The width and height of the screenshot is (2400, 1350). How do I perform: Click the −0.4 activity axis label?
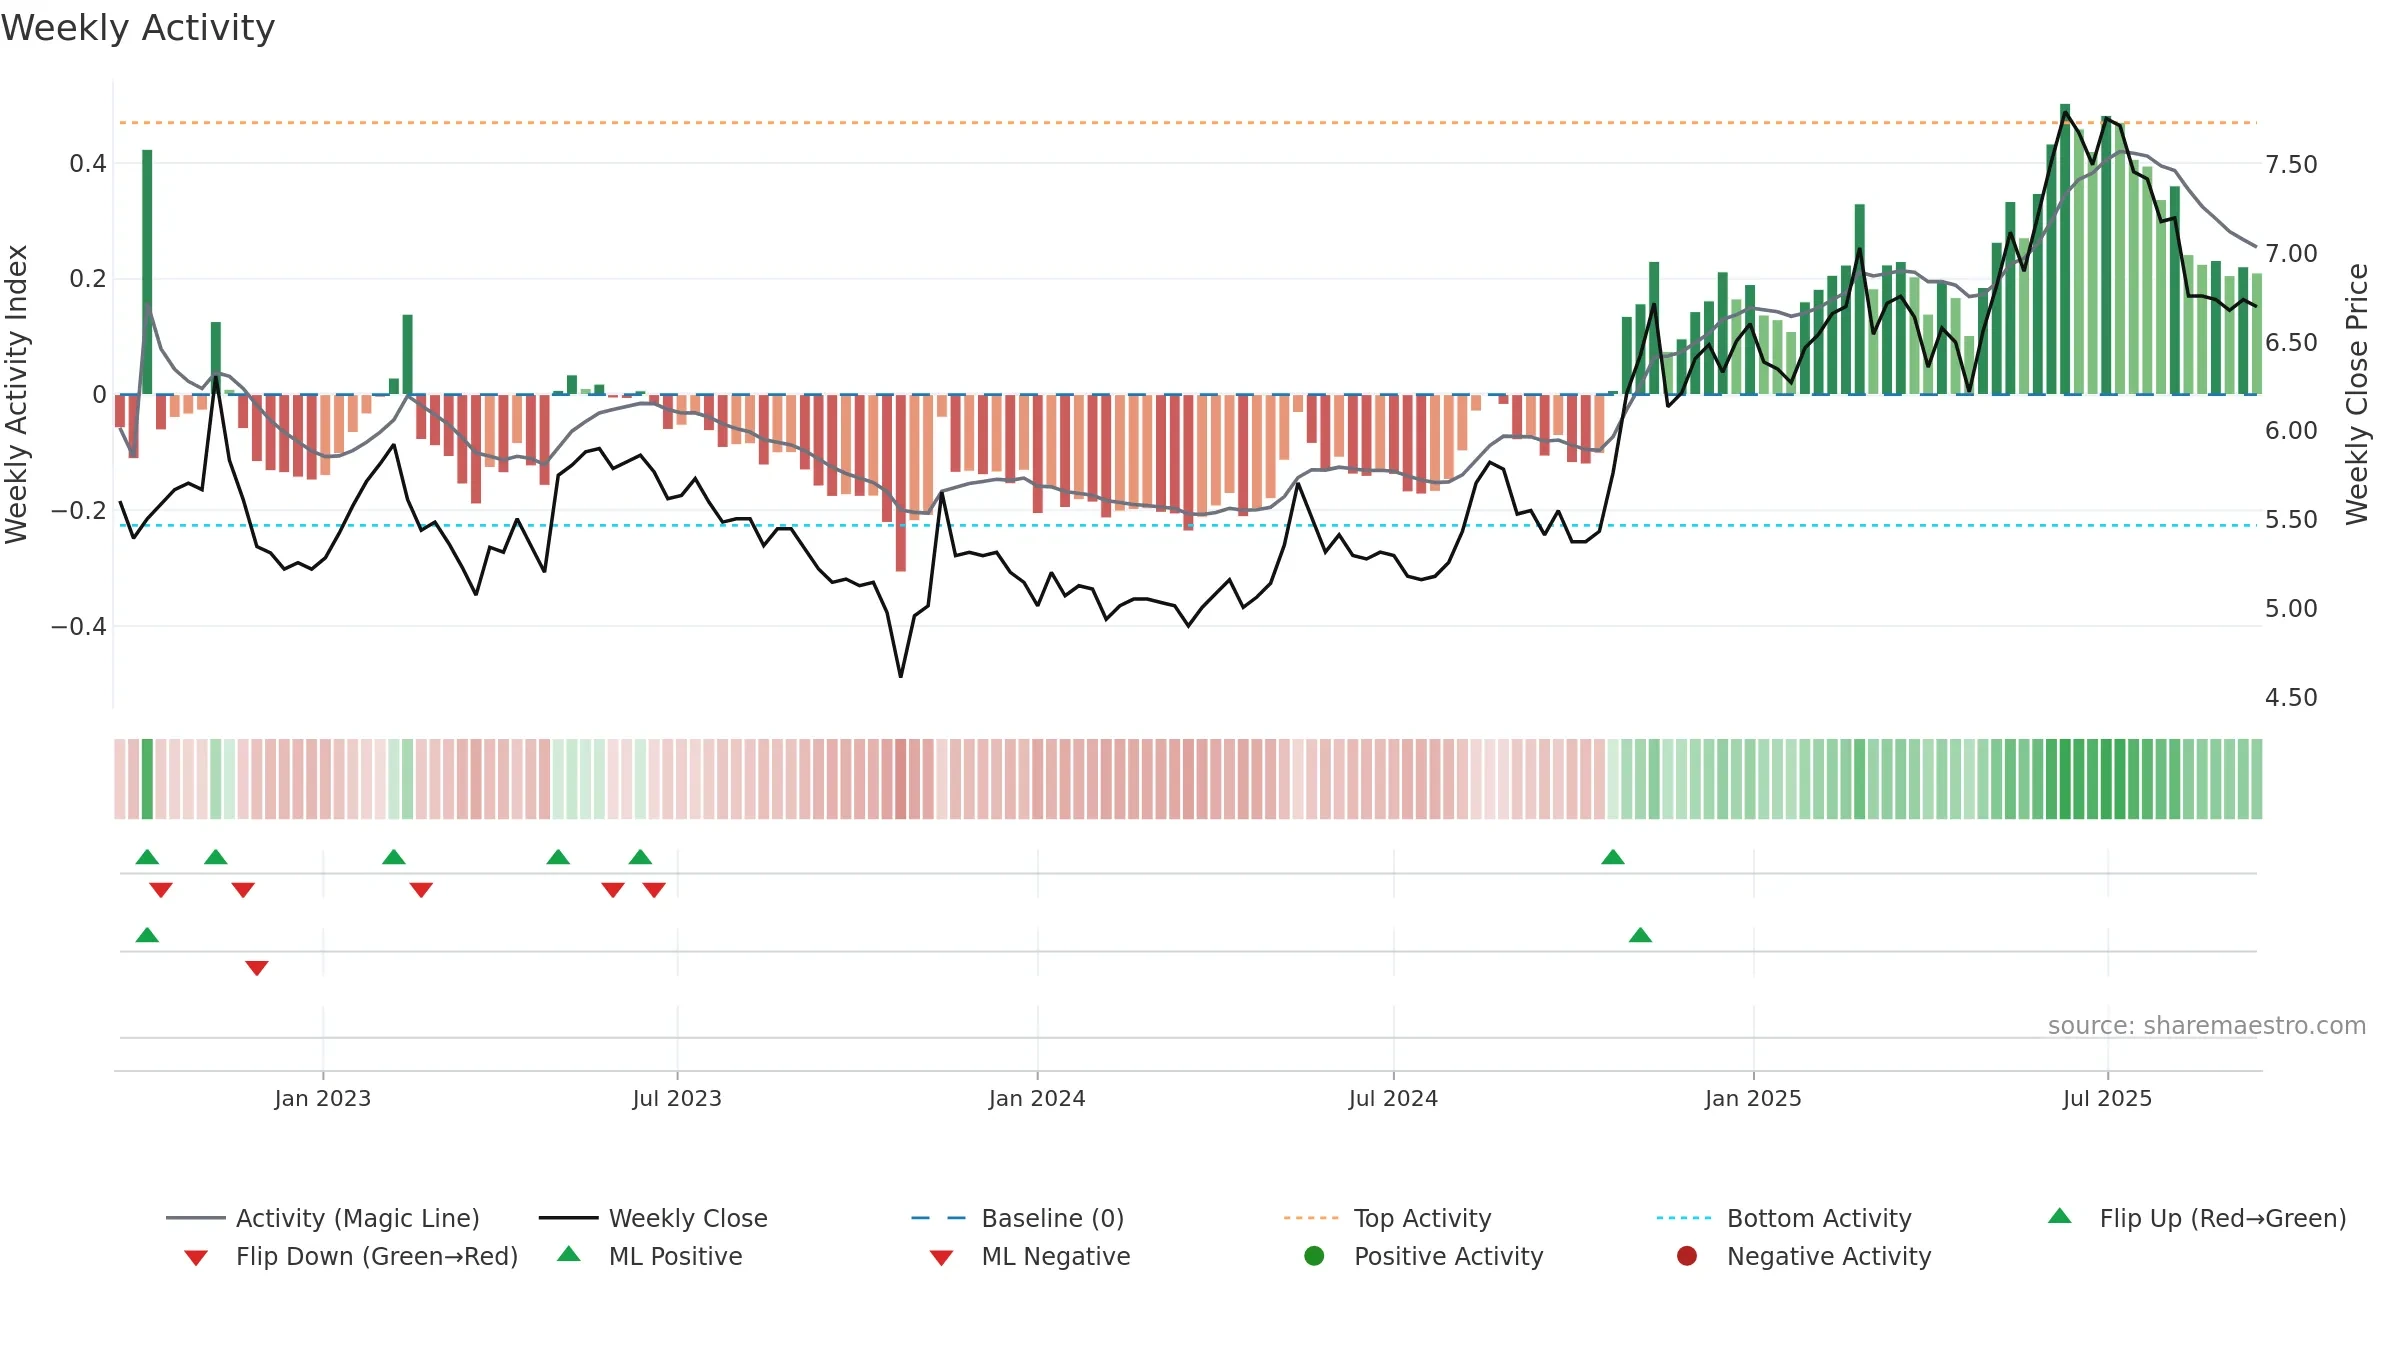click(x=79, y=627)
